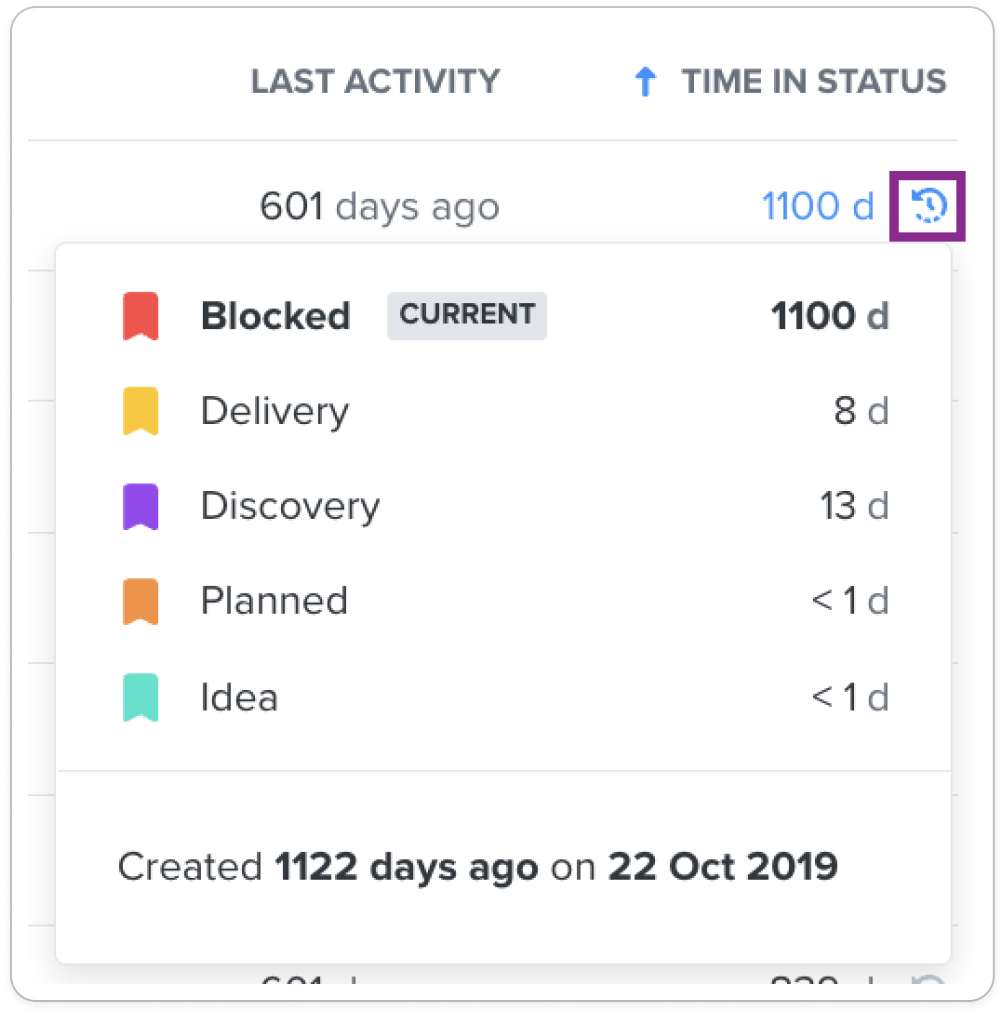Screen dimensions: 1005x1016
Task: Click the status history clock icon
Action: click(x=928, y=206)
